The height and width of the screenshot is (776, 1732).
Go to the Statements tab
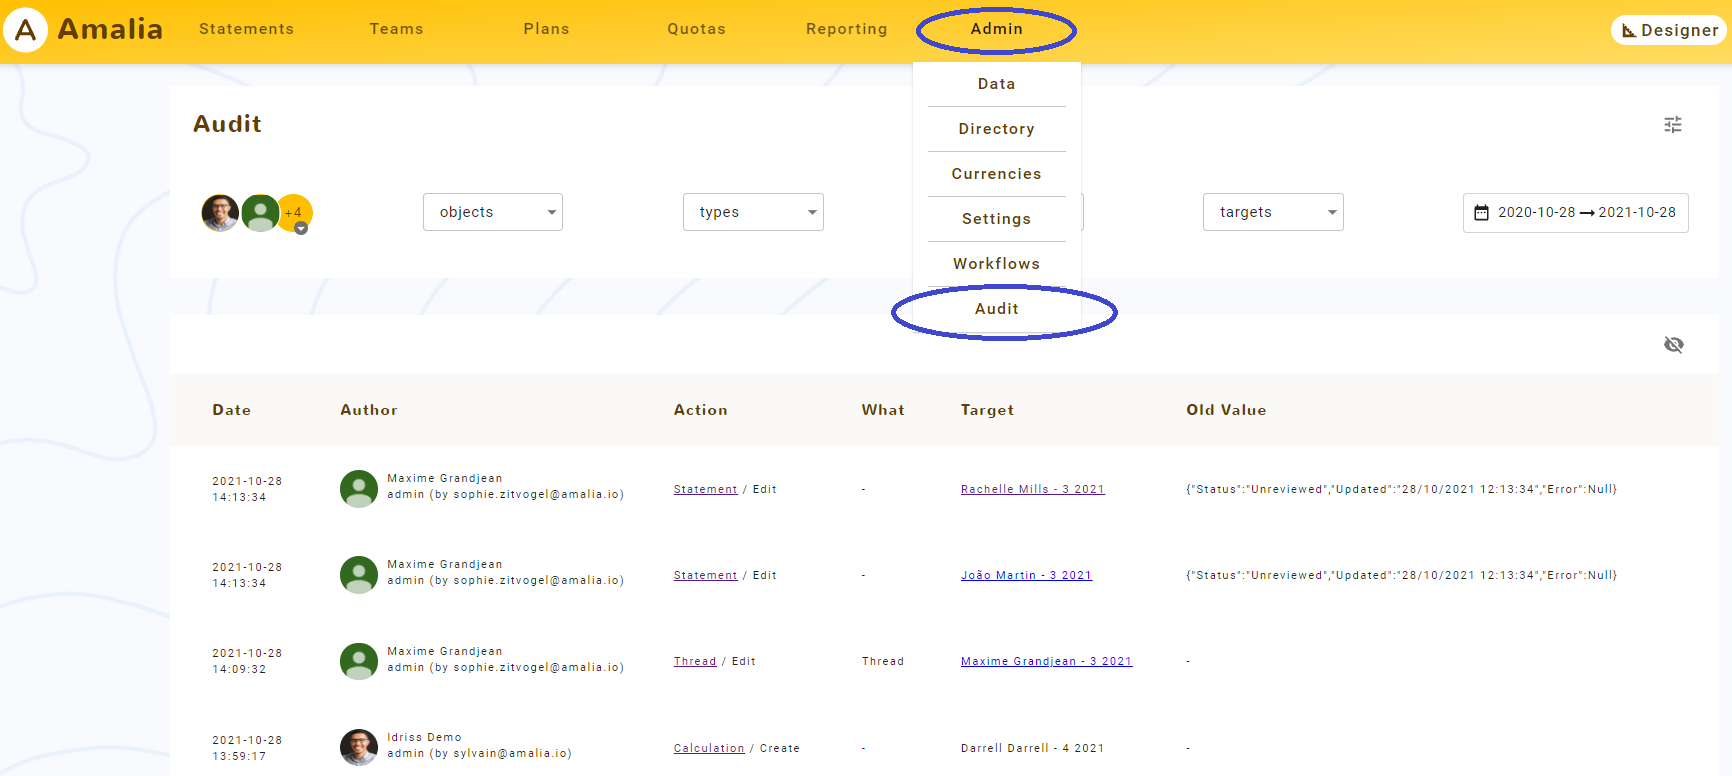[247, 29]
